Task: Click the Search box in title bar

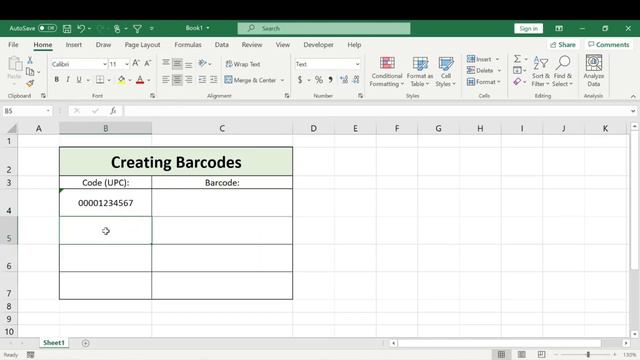Action: 324,28
